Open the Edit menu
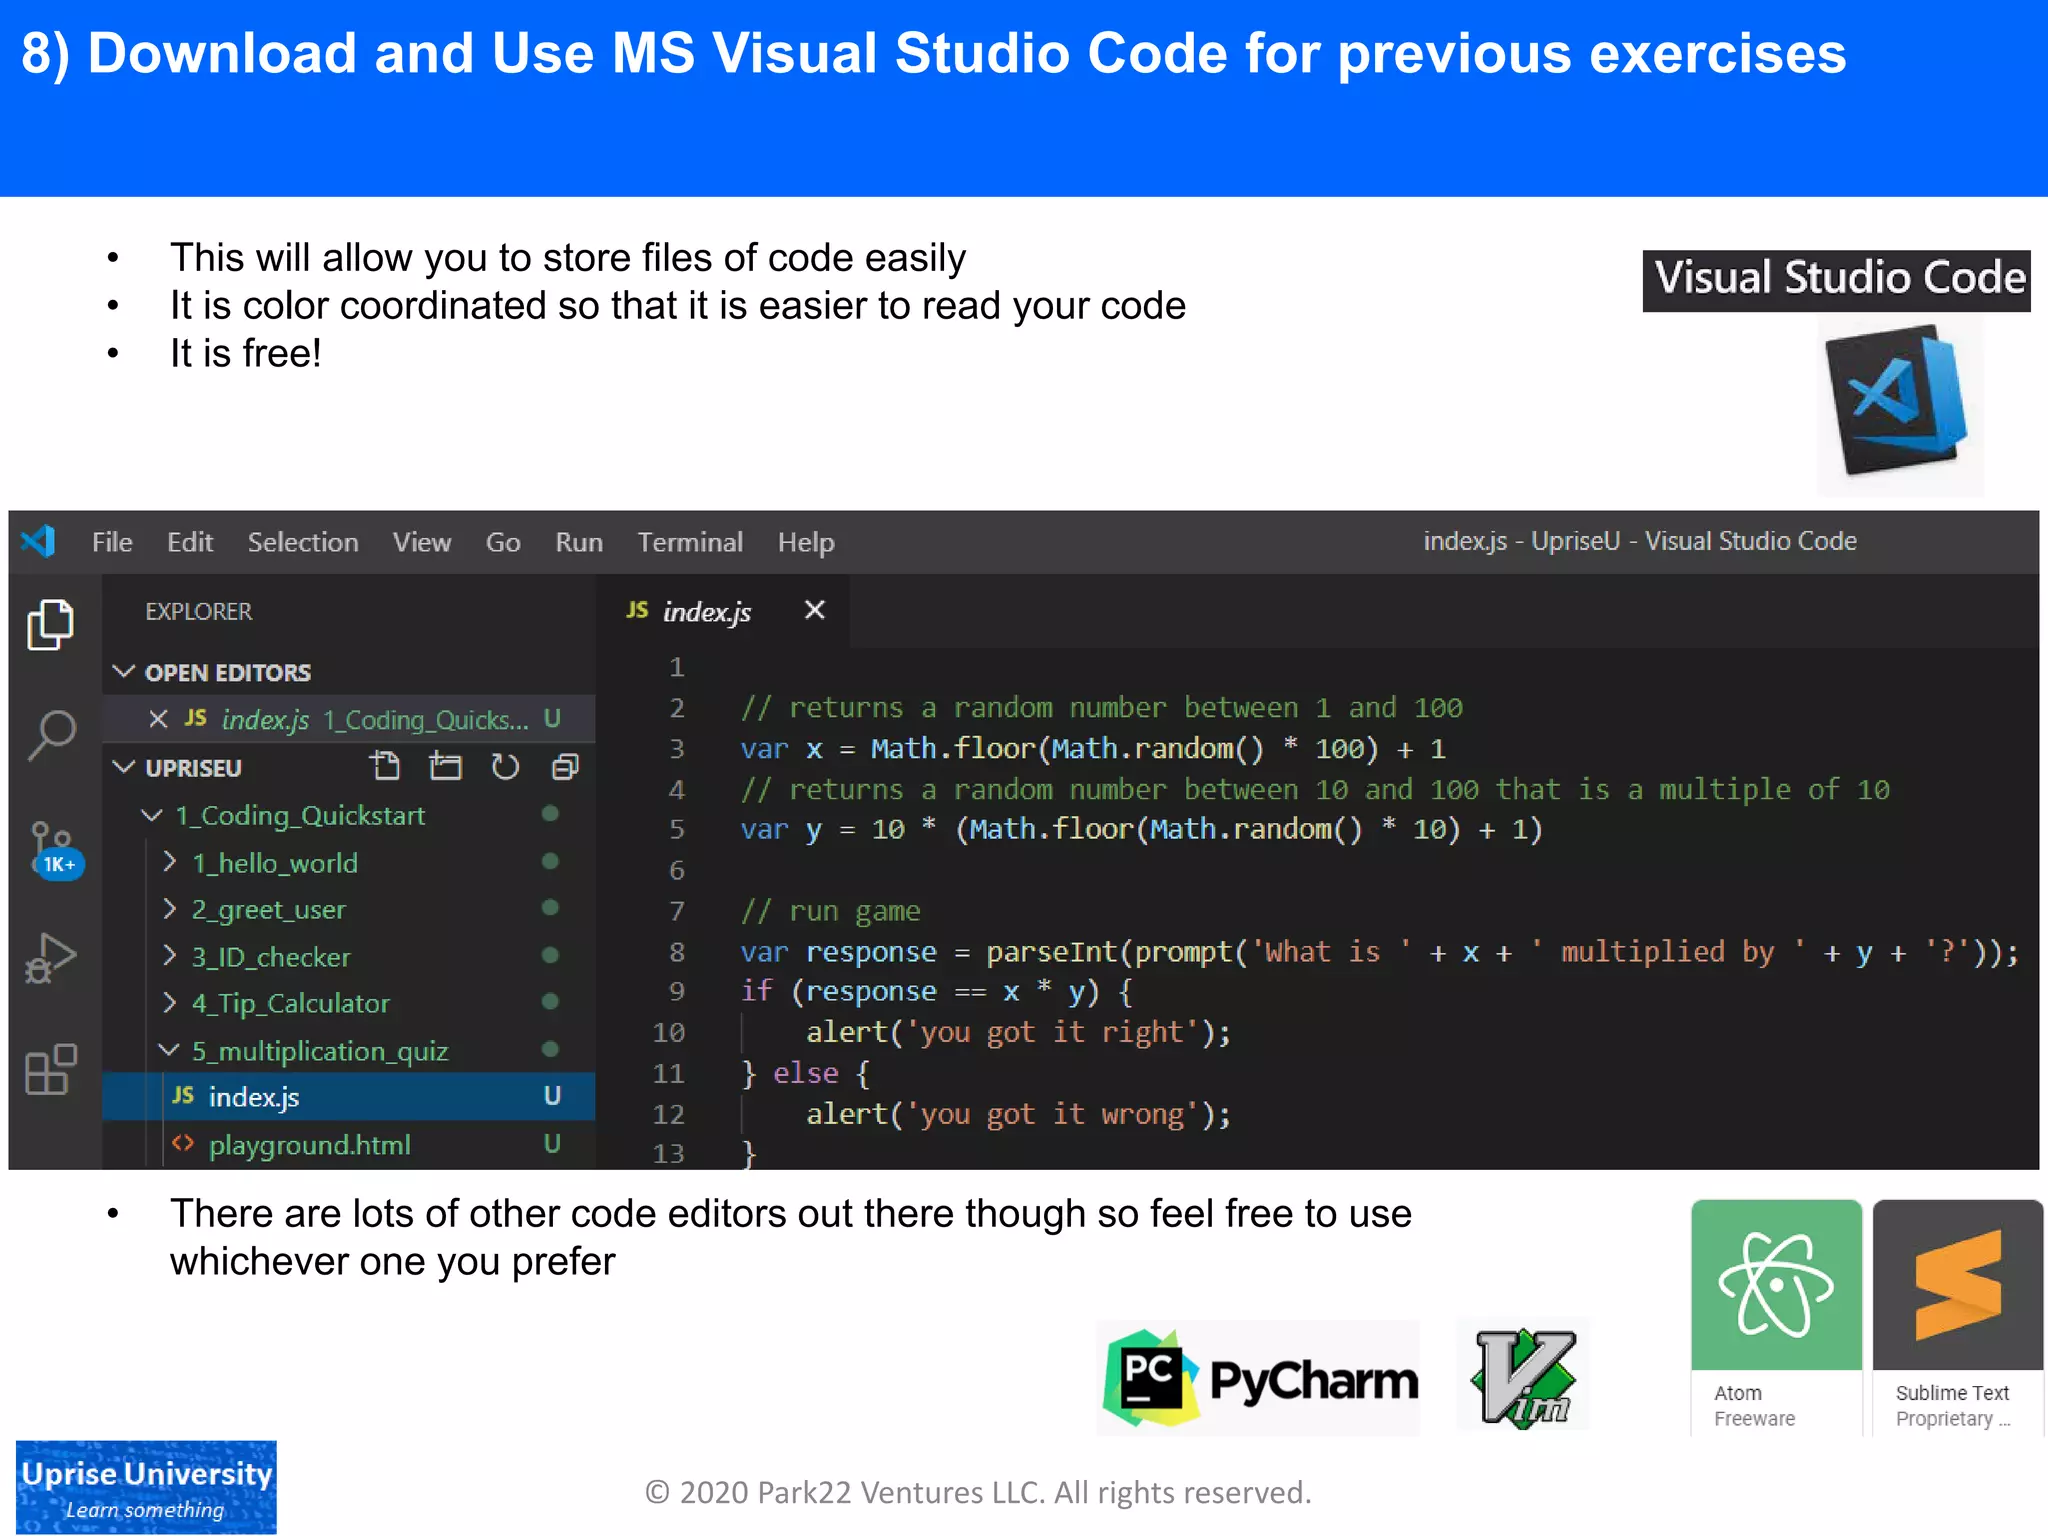Image resolution: width=2048 pixels, height=1536 pixels. (x=190, y=542)
